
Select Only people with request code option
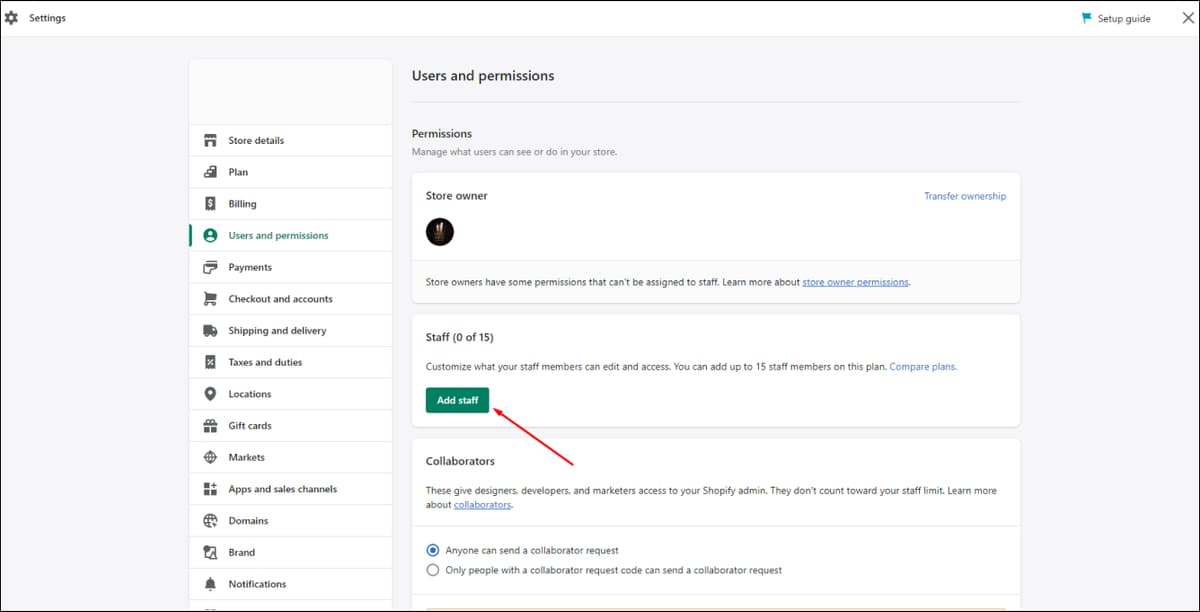[x=433, y=570]
